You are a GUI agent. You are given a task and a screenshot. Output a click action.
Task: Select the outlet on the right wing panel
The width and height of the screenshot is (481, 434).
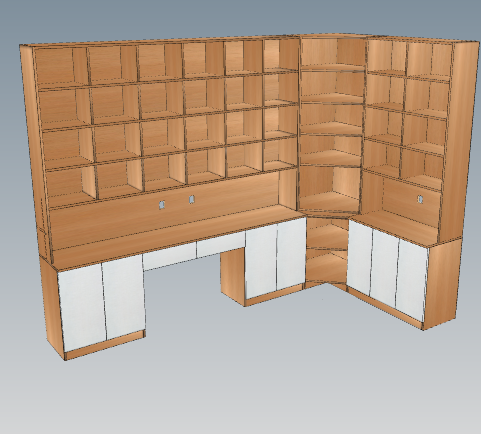click(420, 199)
